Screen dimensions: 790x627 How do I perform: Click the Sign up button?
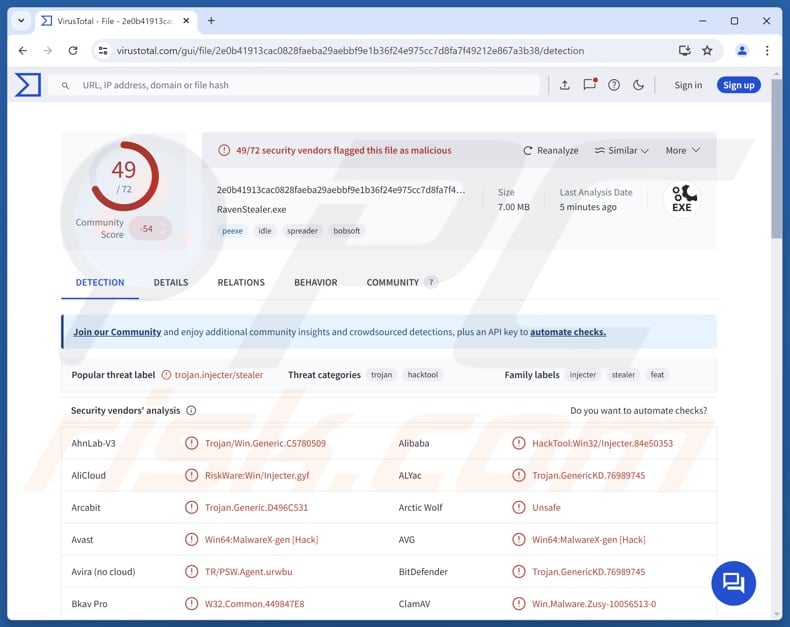pos(738,85)
